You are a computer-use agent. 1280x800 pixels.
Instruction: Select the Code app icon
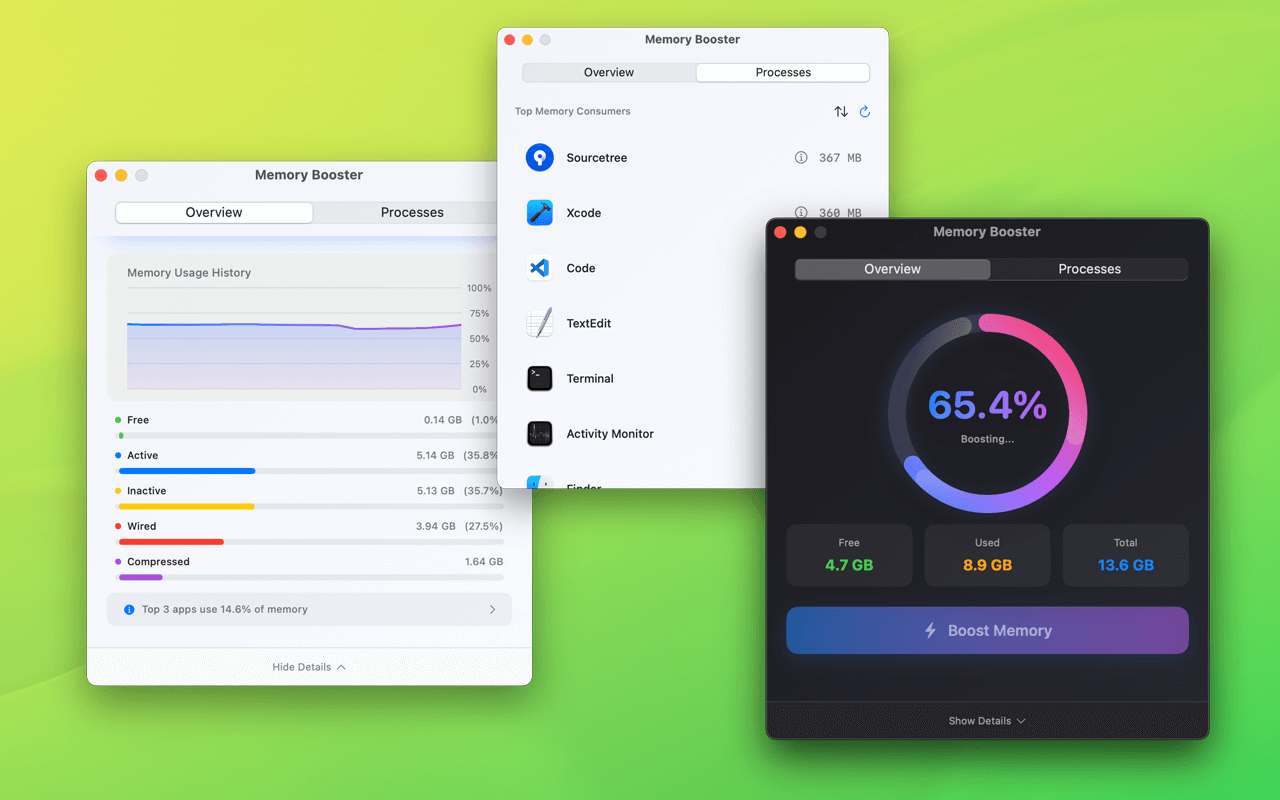tap(539, 267)
